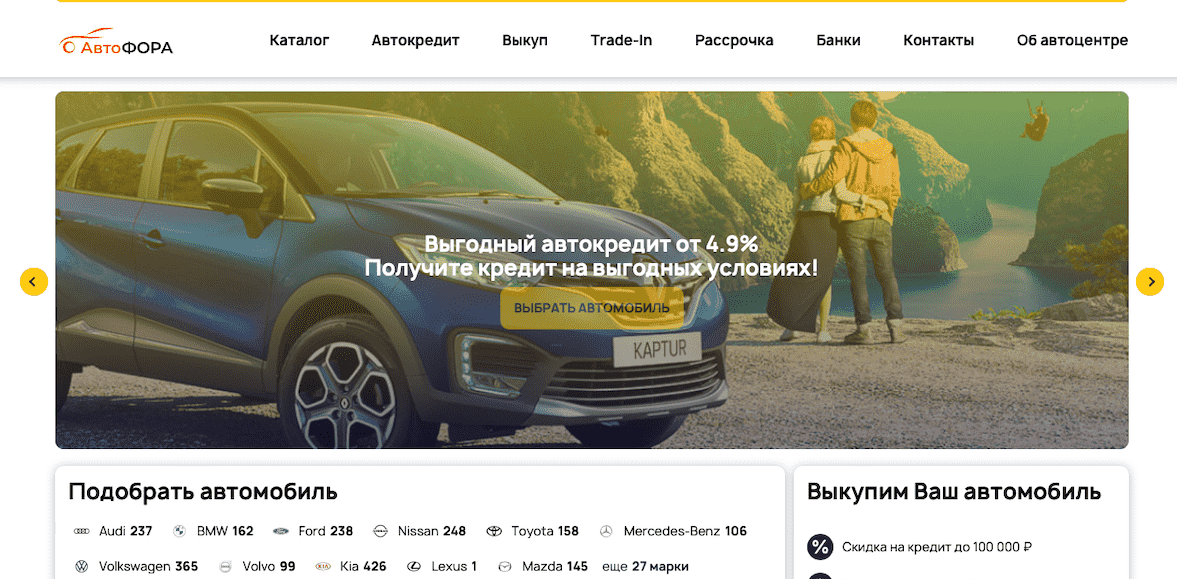This screenshot has width=1177, height=579.
Task: Go to previous slide with left arrow
Action: tap(34, 282)
